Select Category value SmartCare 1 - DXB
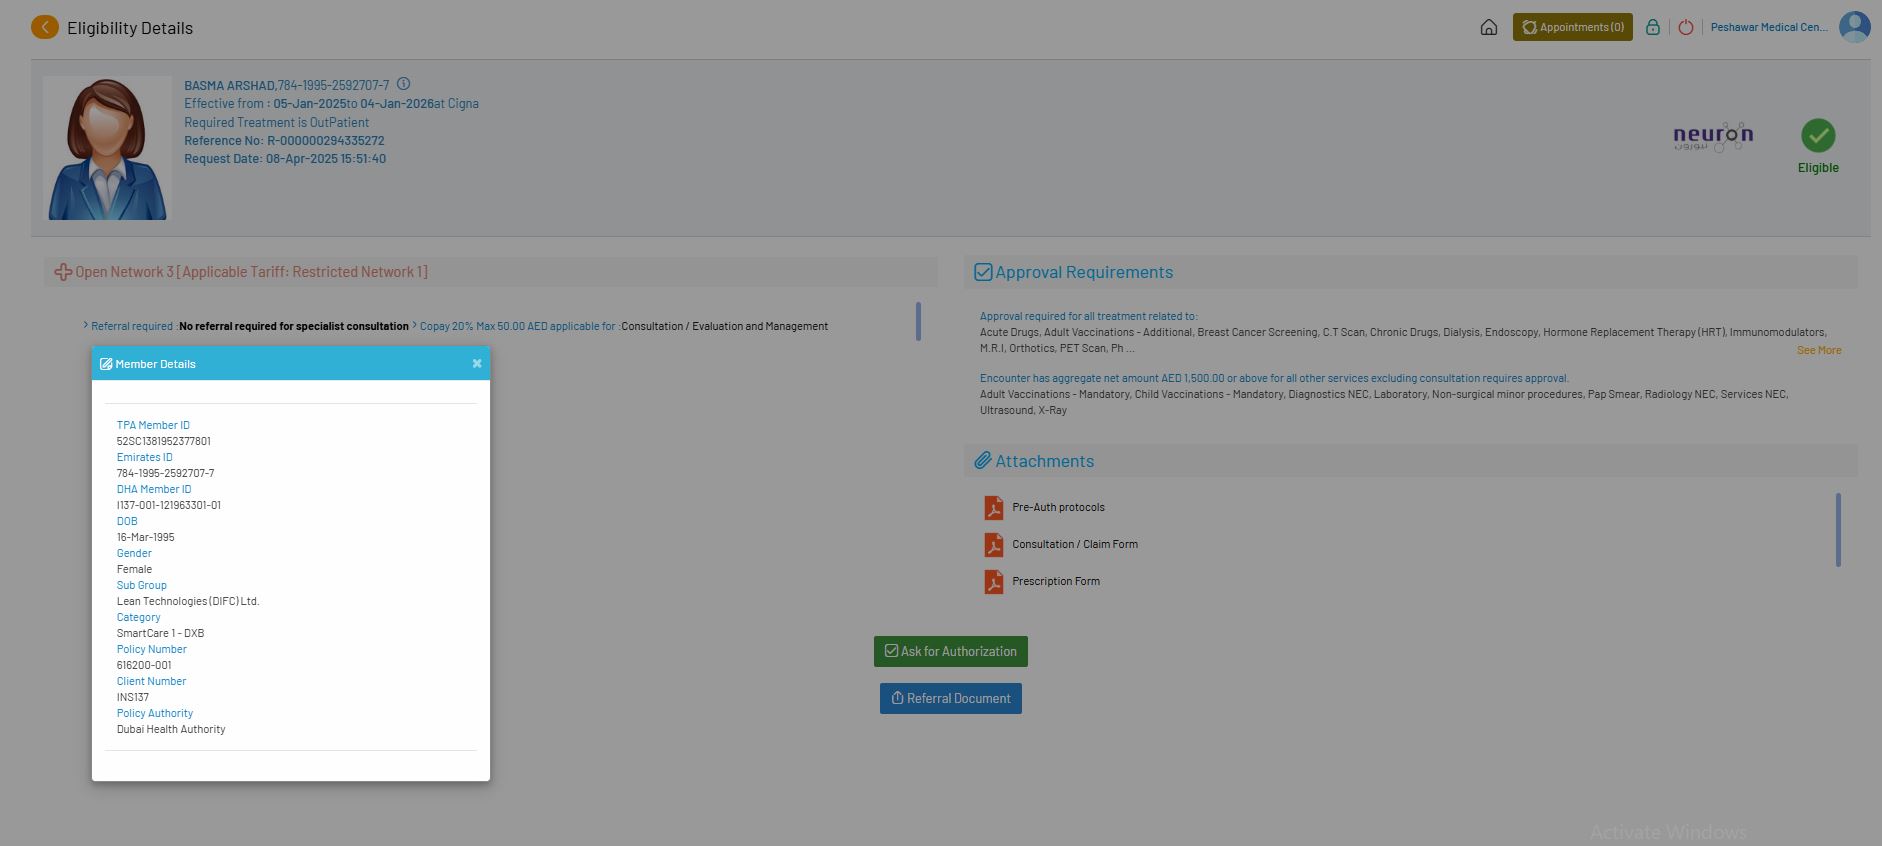The image size is (1882, 846). coord(160,633)
